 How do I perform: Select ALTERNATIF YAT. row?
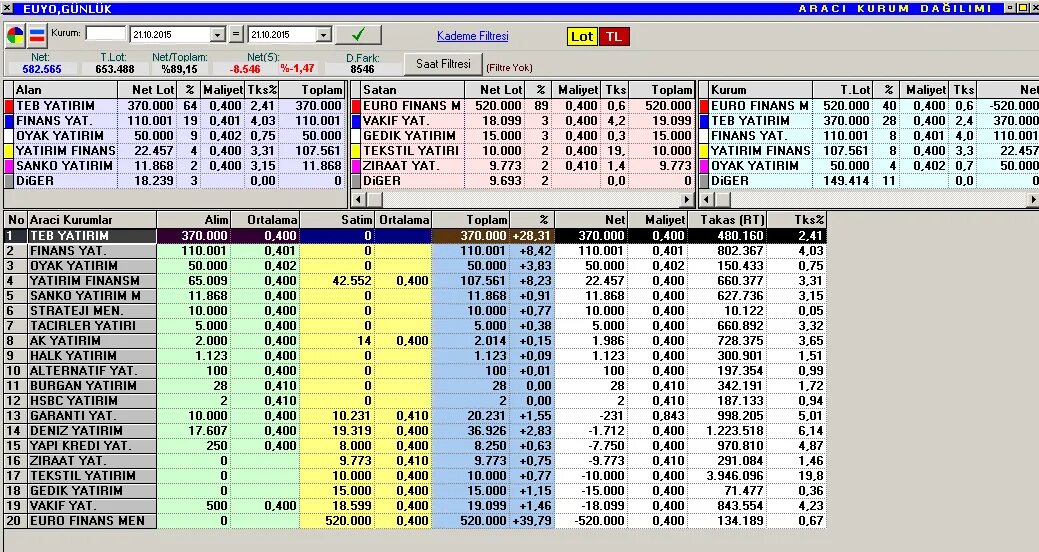point(415,371)
